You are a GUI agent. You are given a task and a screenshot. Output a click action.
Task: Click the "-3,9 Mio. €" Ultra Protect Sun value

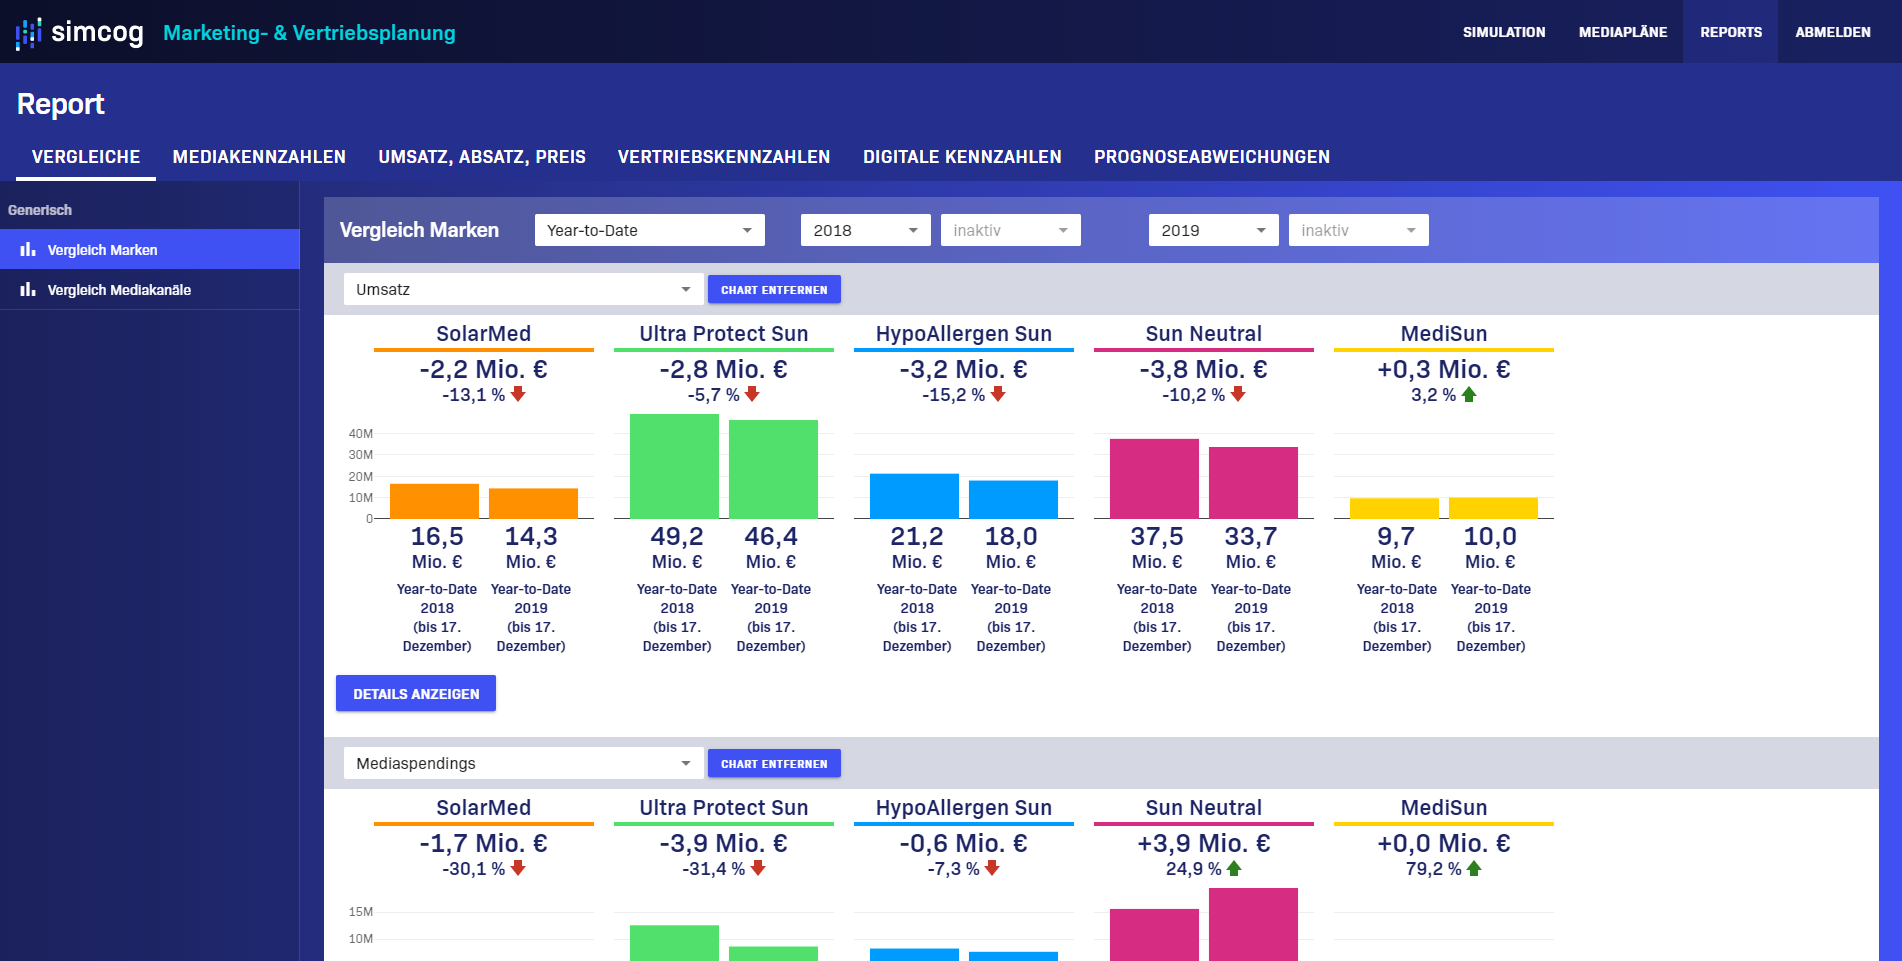click(724, 843)
